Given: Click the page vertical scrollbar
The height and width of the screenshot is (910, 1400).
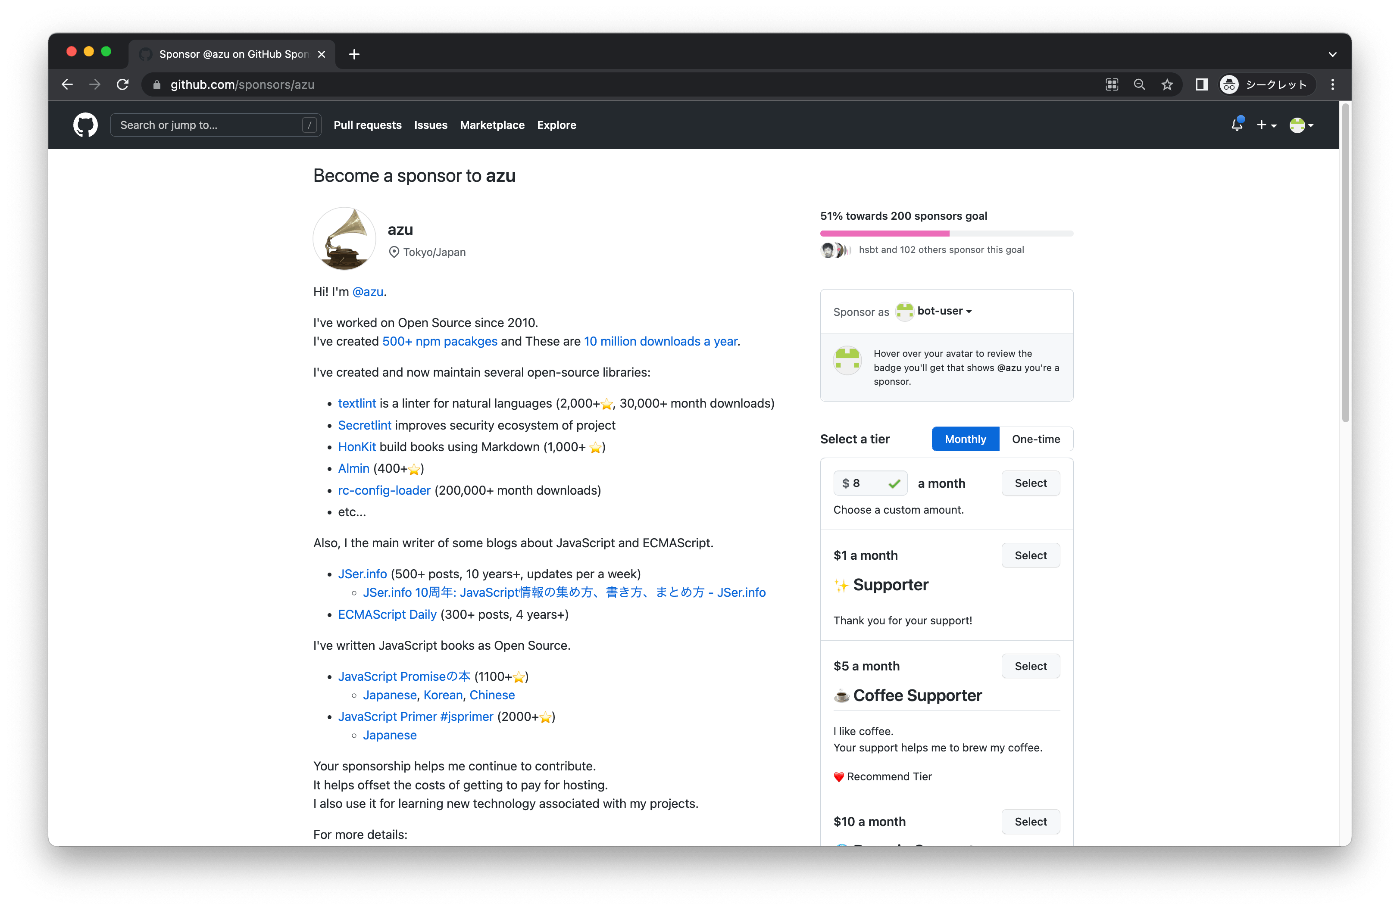Looking at the screenshot, I should (x=1345, y=262).
